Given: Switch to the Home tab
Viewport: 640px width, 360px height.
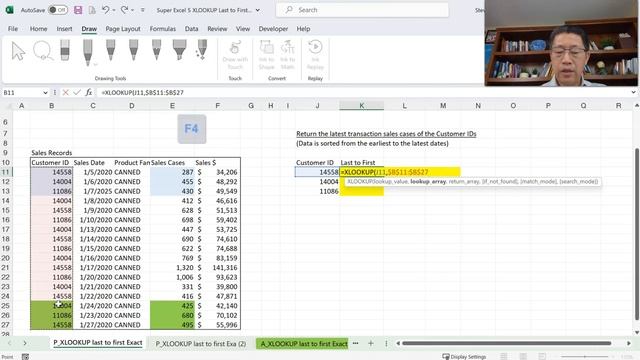Looking at the screenshot, I should [x=38, y=29].
